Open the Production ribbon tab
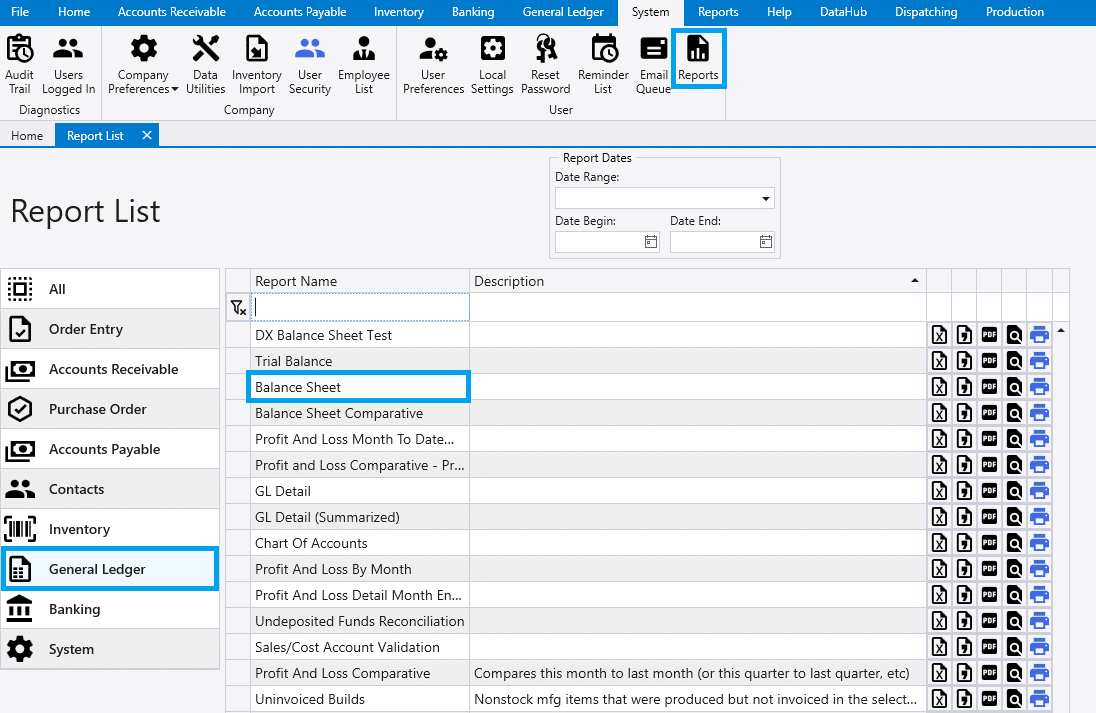Image resolution: width=1096 pixels, height=713 pixels. [x=1015, y=12]
